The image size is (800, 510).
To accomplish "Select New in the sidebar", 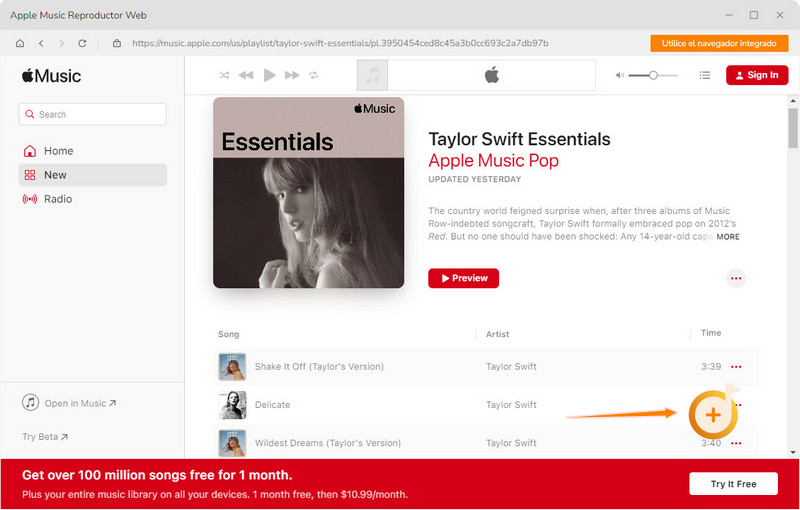I will pyautogui.click(x=92, y=175).
